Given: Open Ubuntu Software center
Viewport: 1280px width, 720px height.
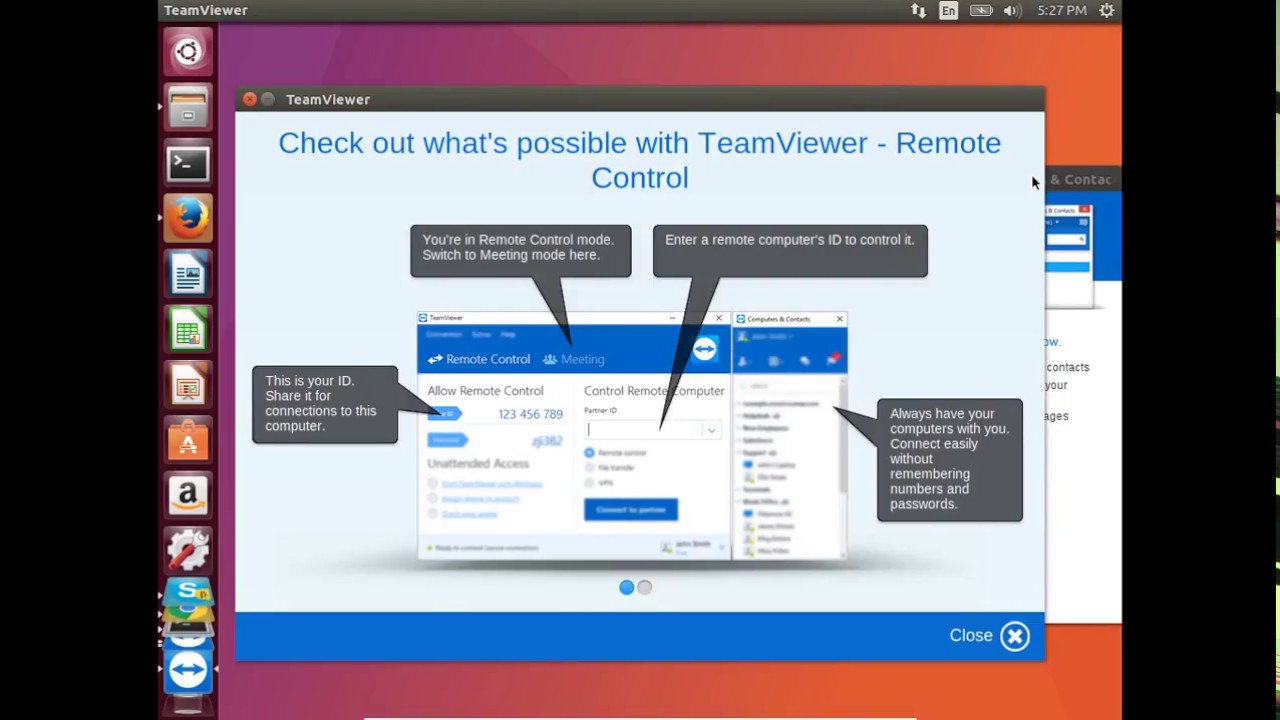Looking at the screenshot, I should click(188, 441).
